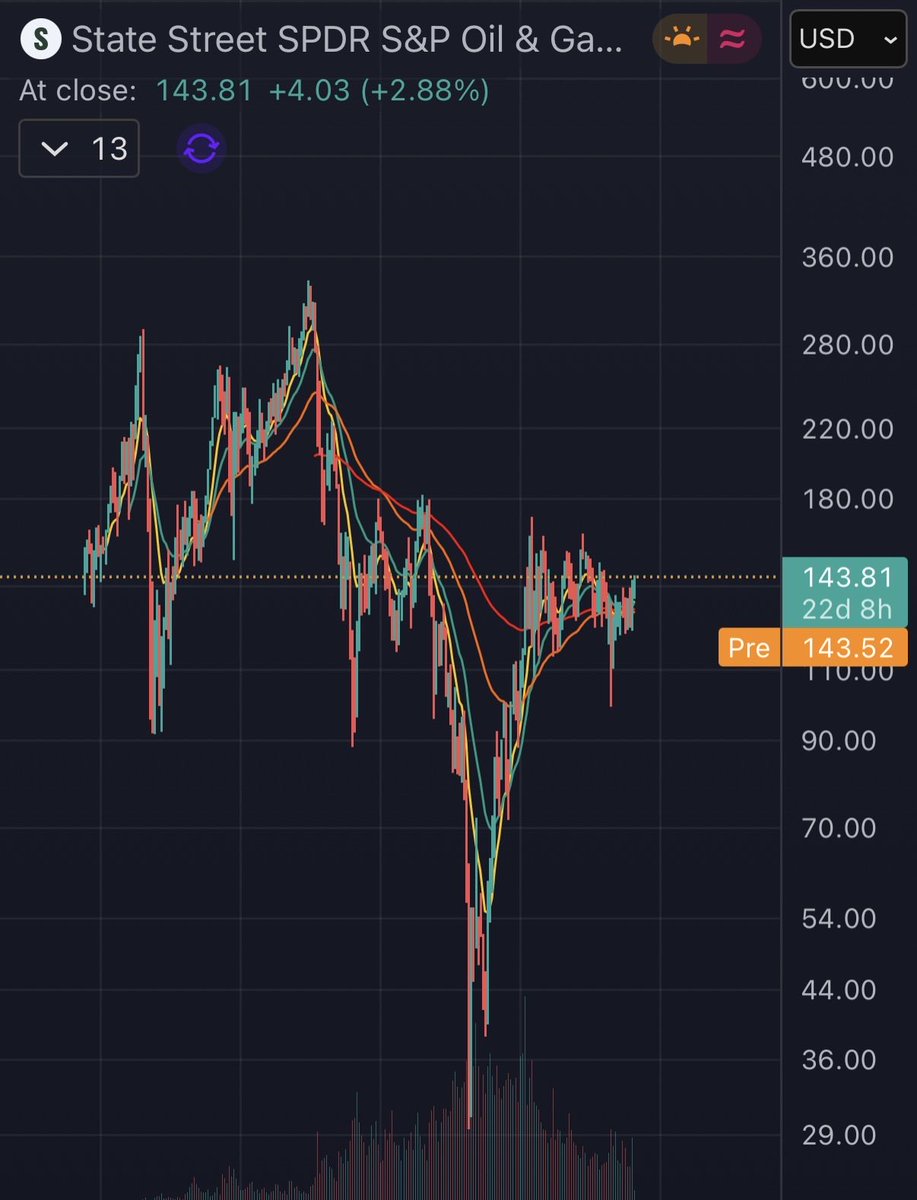
Task: Click the +4.03 (+2.88%) change value
Action: pyautogui.click(x=379, y=91)
